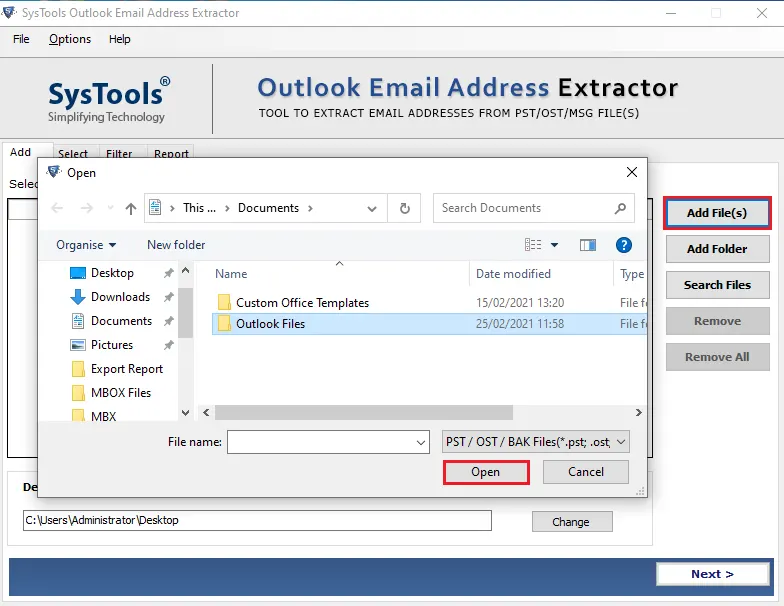Image resolution: width=784 pixels, height=606 pixels.
Task: Click the Documents icon in sidebar
Action: [x=78, y=321]
